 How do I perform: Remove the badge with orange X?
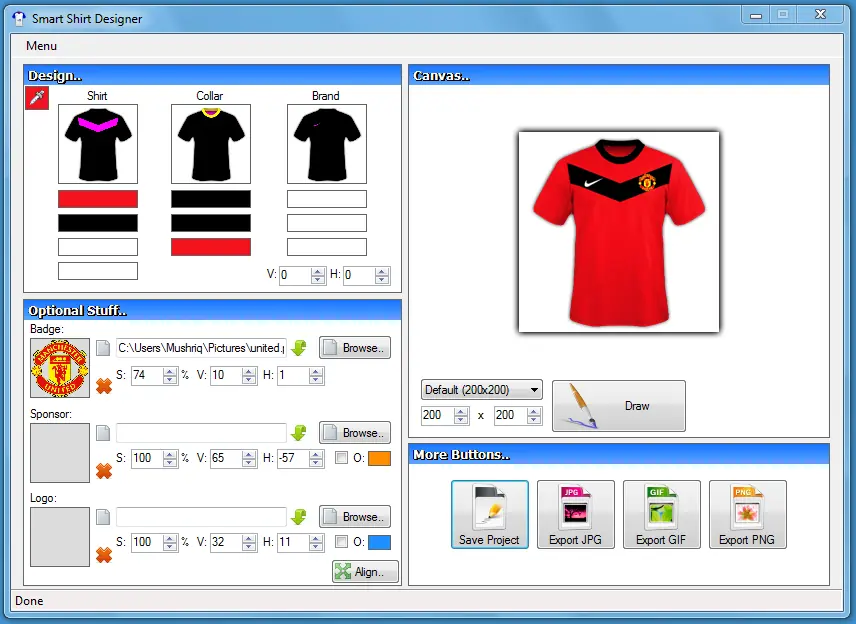click(x=104, y=386)
